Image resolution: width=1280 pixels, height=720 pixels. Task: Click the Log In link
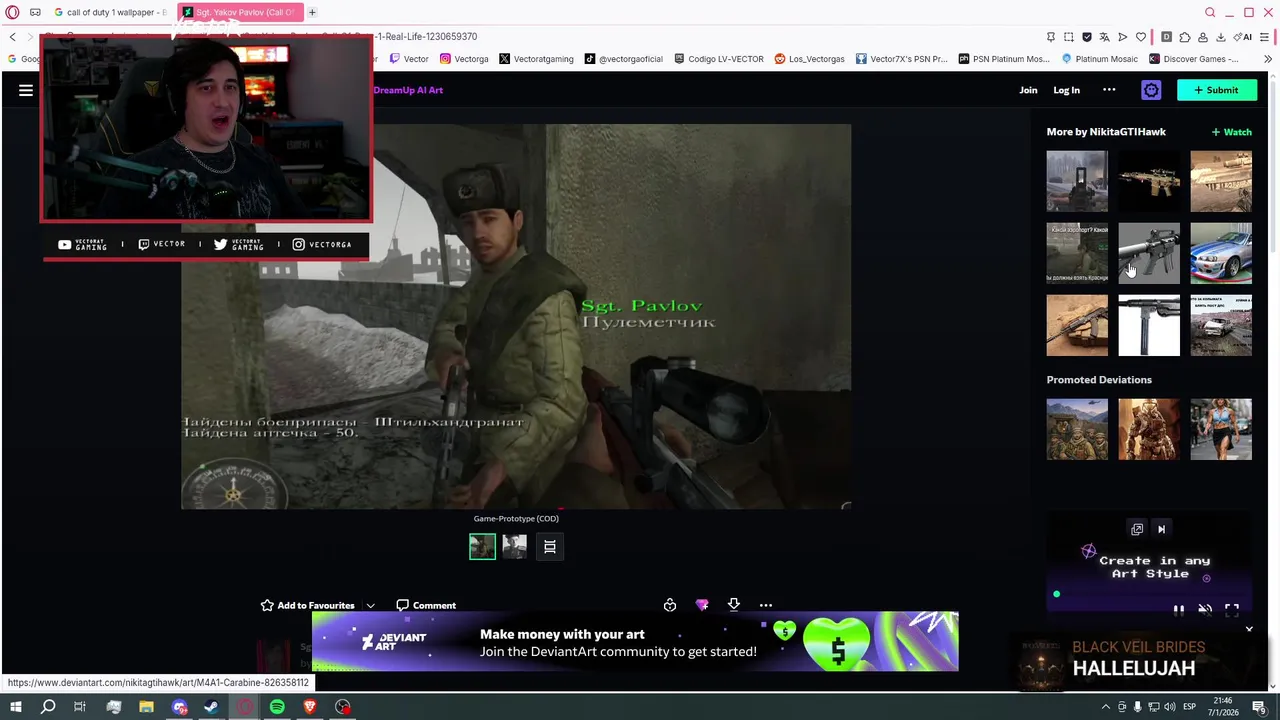[x=1066, y=90]
